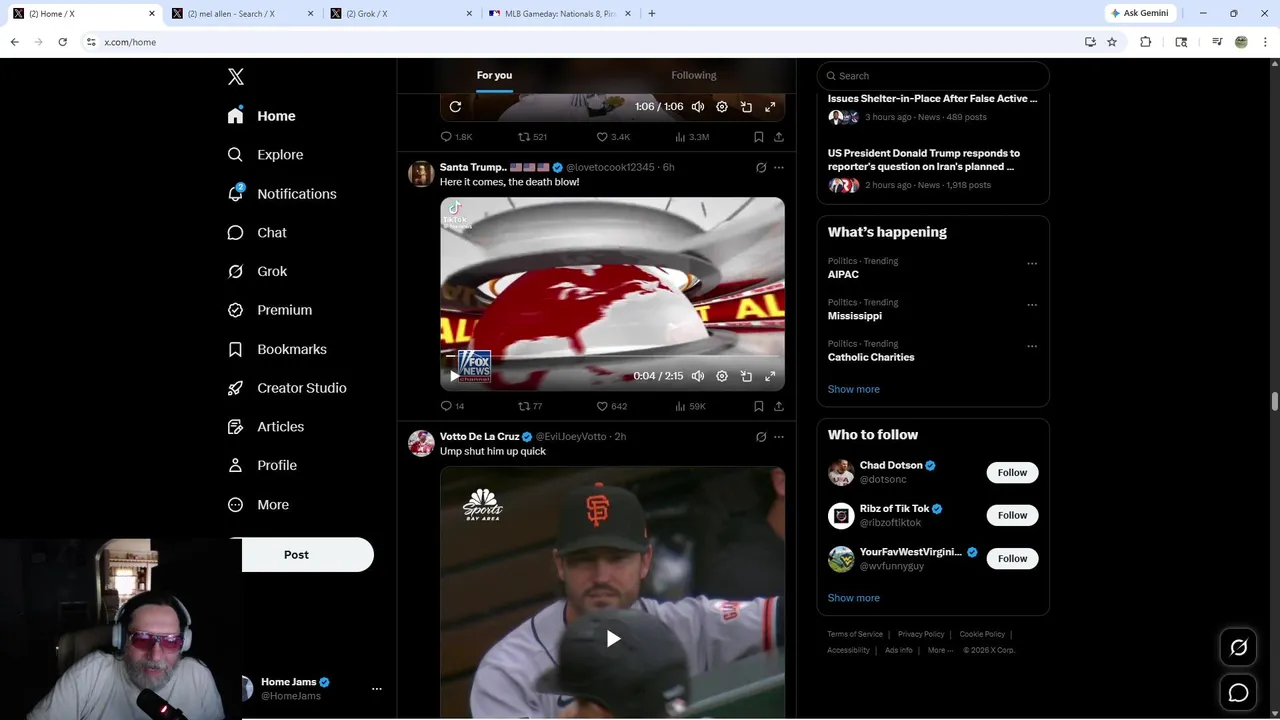Viewport: 1280px width, 720px height.
Task: Open the Privacy Policy link
Action: pyautogui.click(x=921, y=634)
